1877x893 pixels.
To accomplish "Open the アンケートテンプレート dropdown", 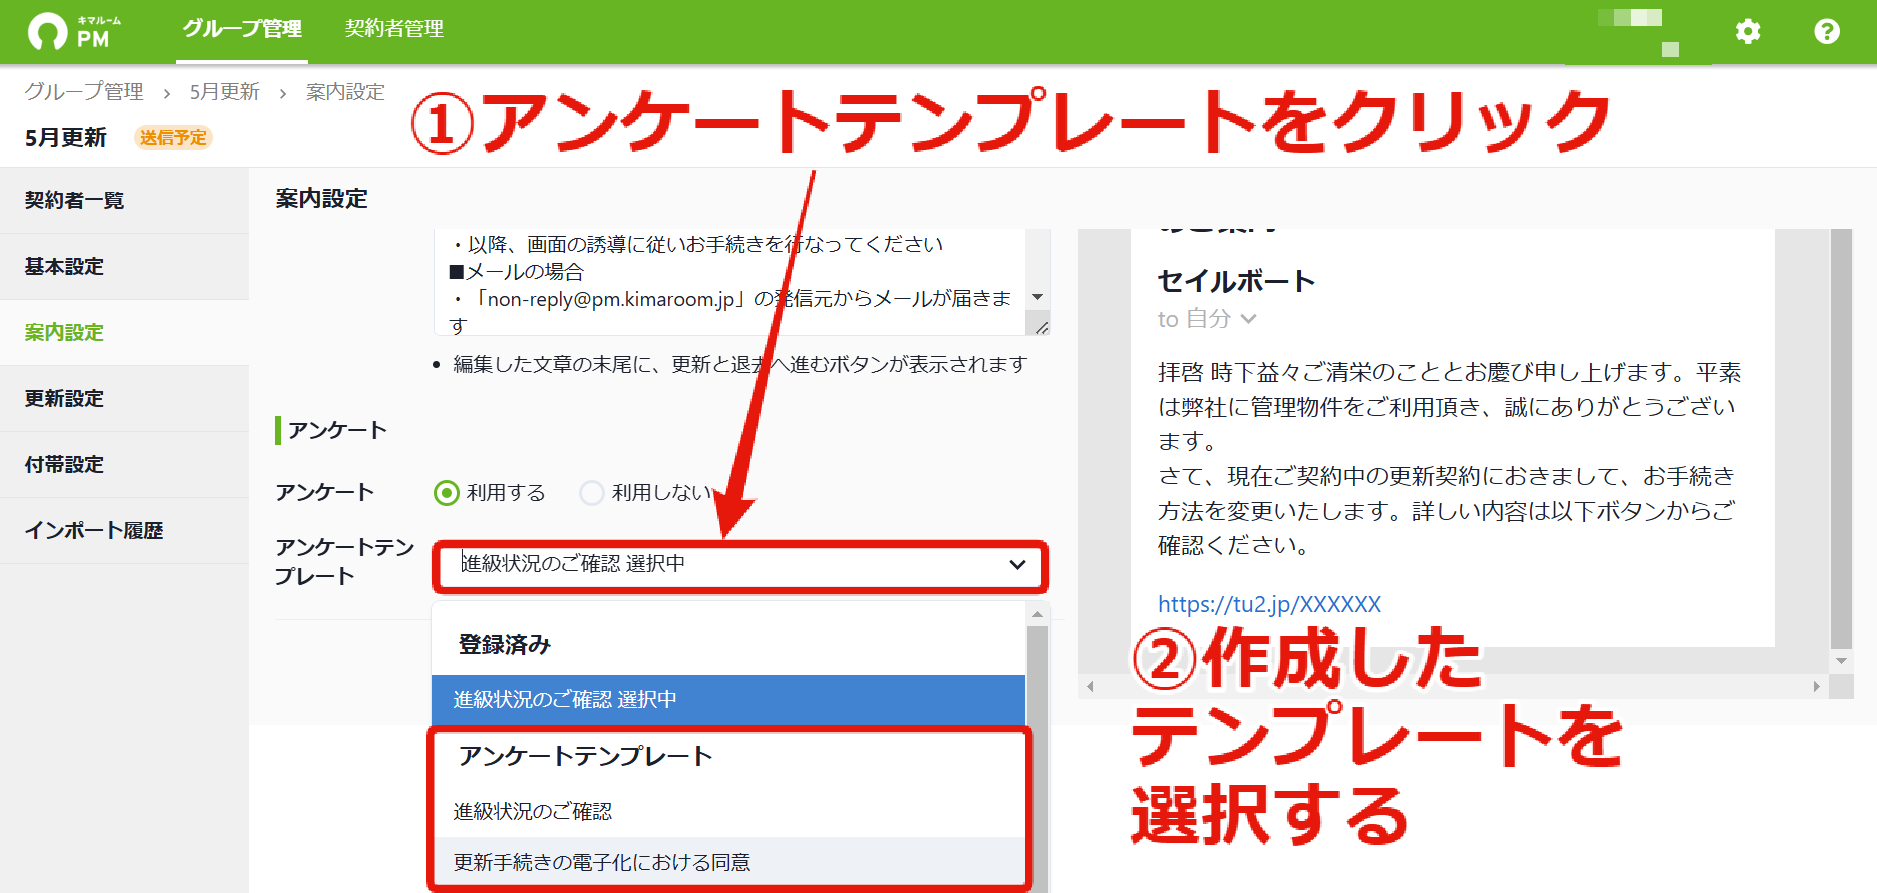I will 741,565.
